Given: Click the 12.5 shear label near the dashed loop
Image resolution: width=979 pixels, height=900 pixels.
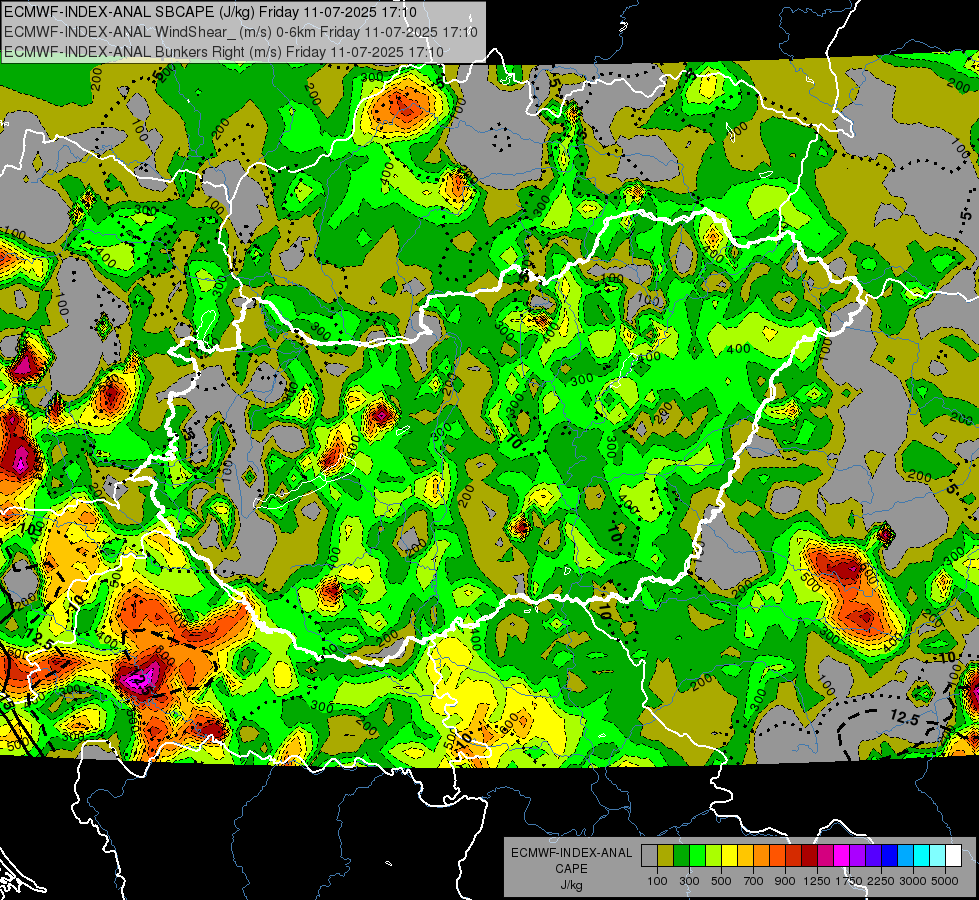Looking at the screenshot, I should (904, 718).
